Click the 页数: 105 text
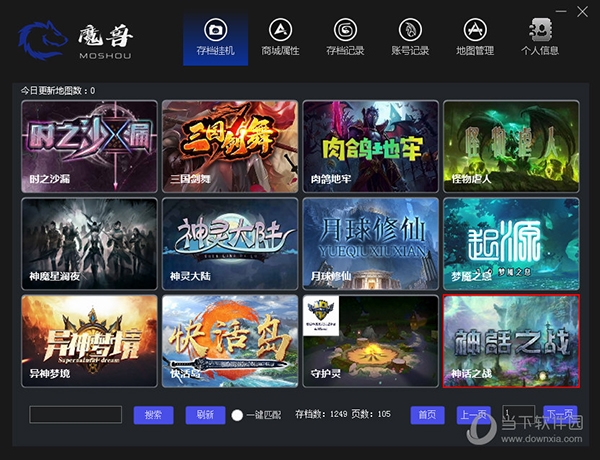 click(371, 414)
